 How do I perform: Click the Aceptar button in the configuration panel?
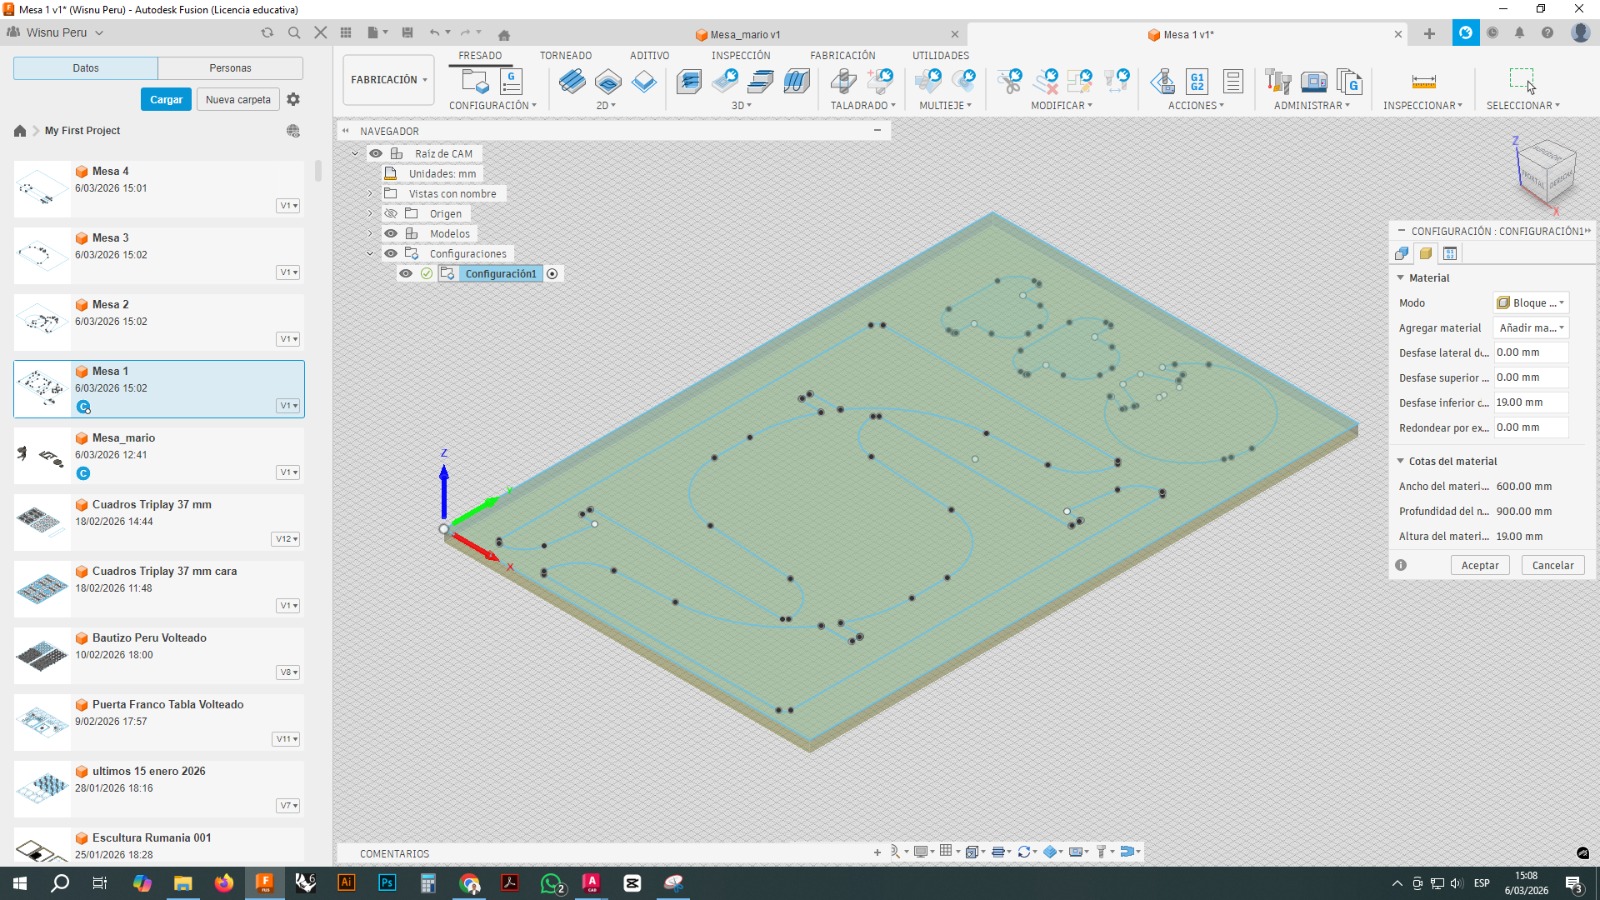1480,565
